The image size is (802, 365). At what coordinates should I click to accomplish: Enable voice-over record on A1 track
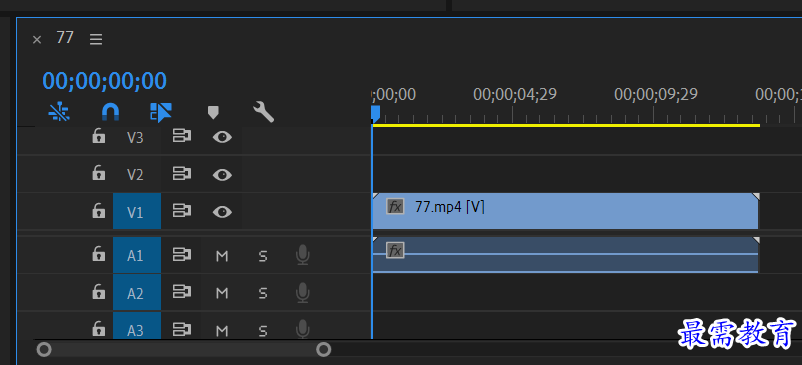pyautogui.click(x=303, y=255)
